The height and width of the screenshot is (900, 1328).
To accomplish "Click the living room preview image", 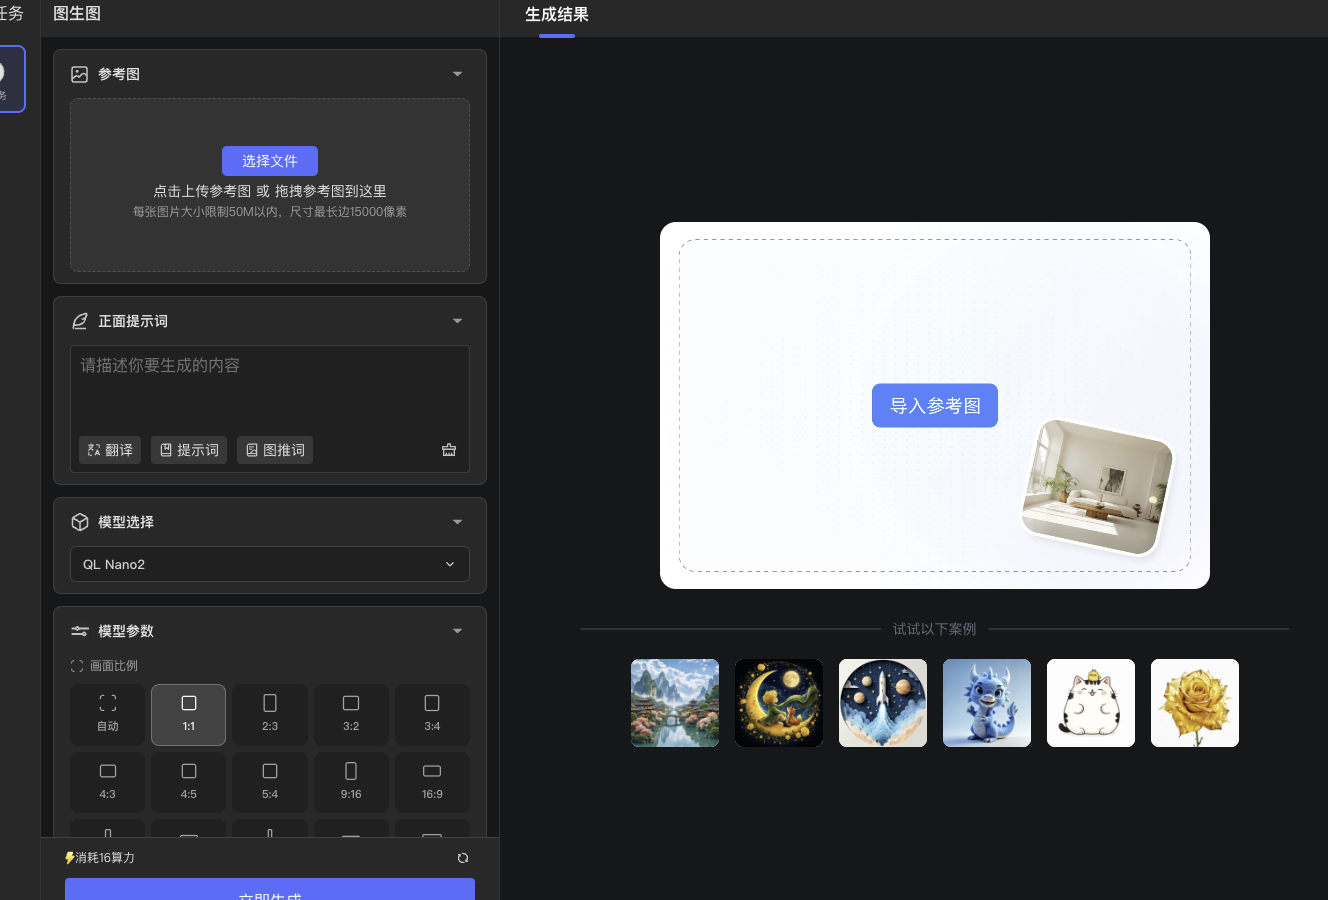I will pyautogui.click(x=1097, y=487).
